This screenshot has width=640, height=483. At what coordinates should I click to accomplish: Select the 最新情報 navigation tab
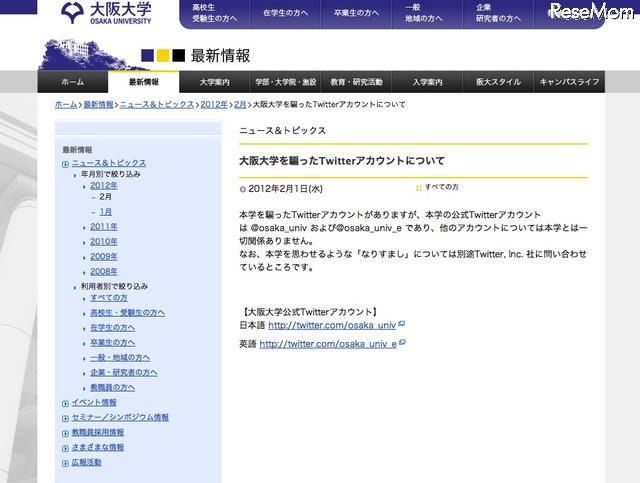click(144, 82)
